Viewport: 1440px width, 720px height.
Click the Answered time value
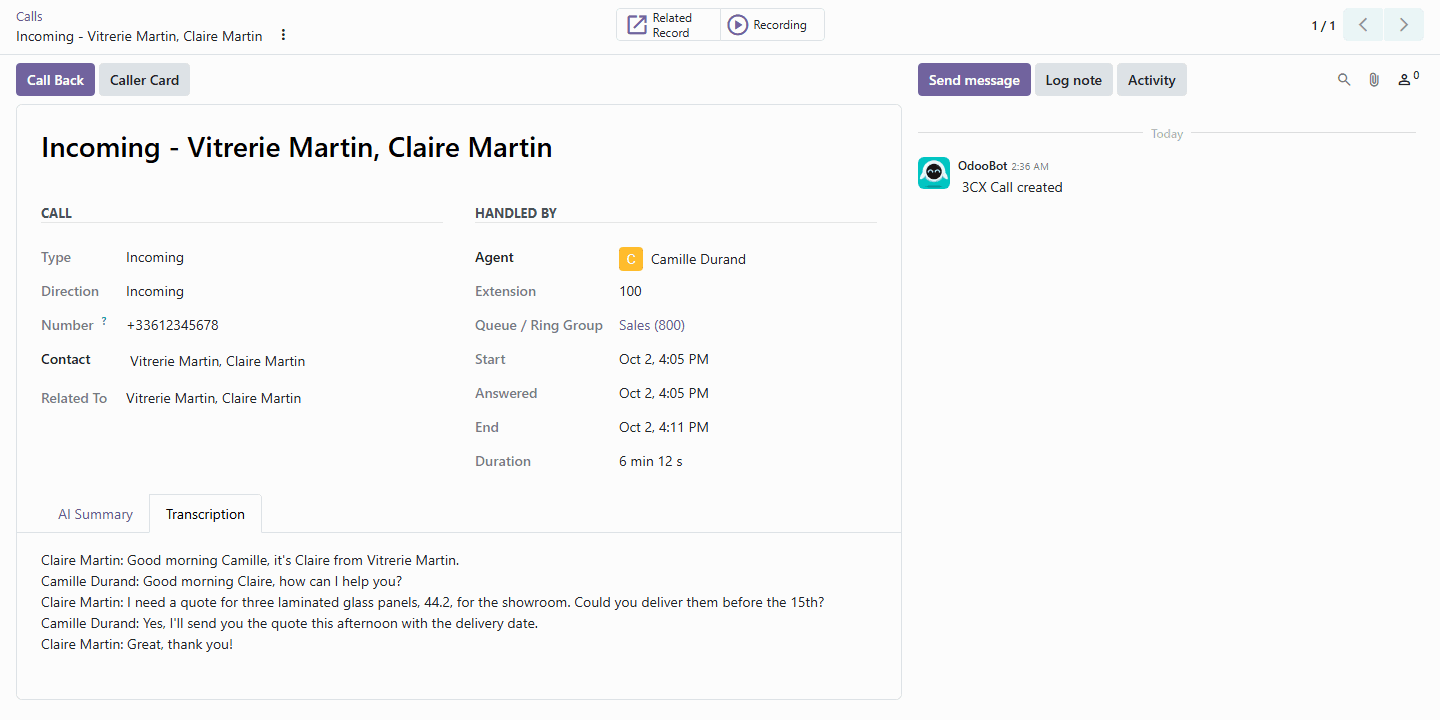(664, 393)
